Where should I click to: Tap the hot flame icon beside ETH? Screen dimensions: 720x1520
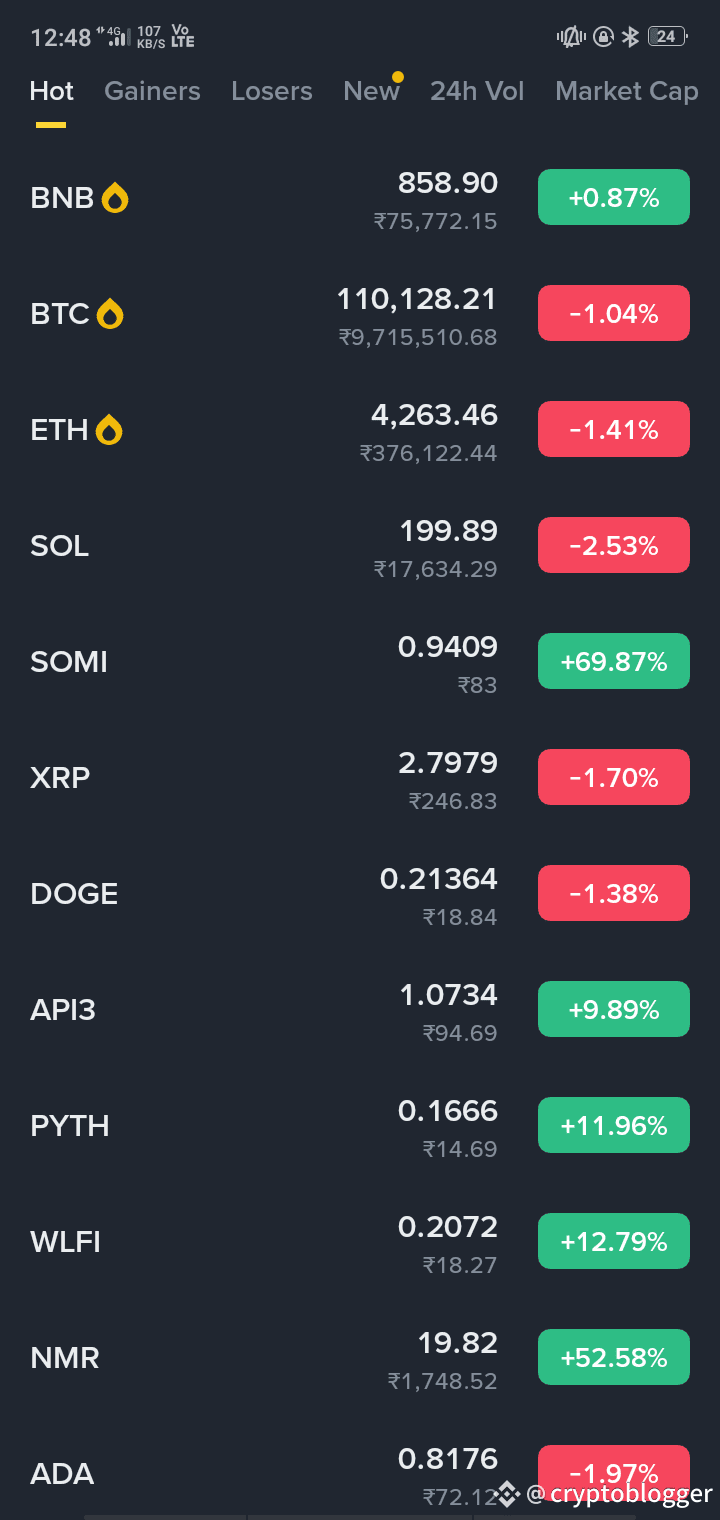tap(109, 430)
